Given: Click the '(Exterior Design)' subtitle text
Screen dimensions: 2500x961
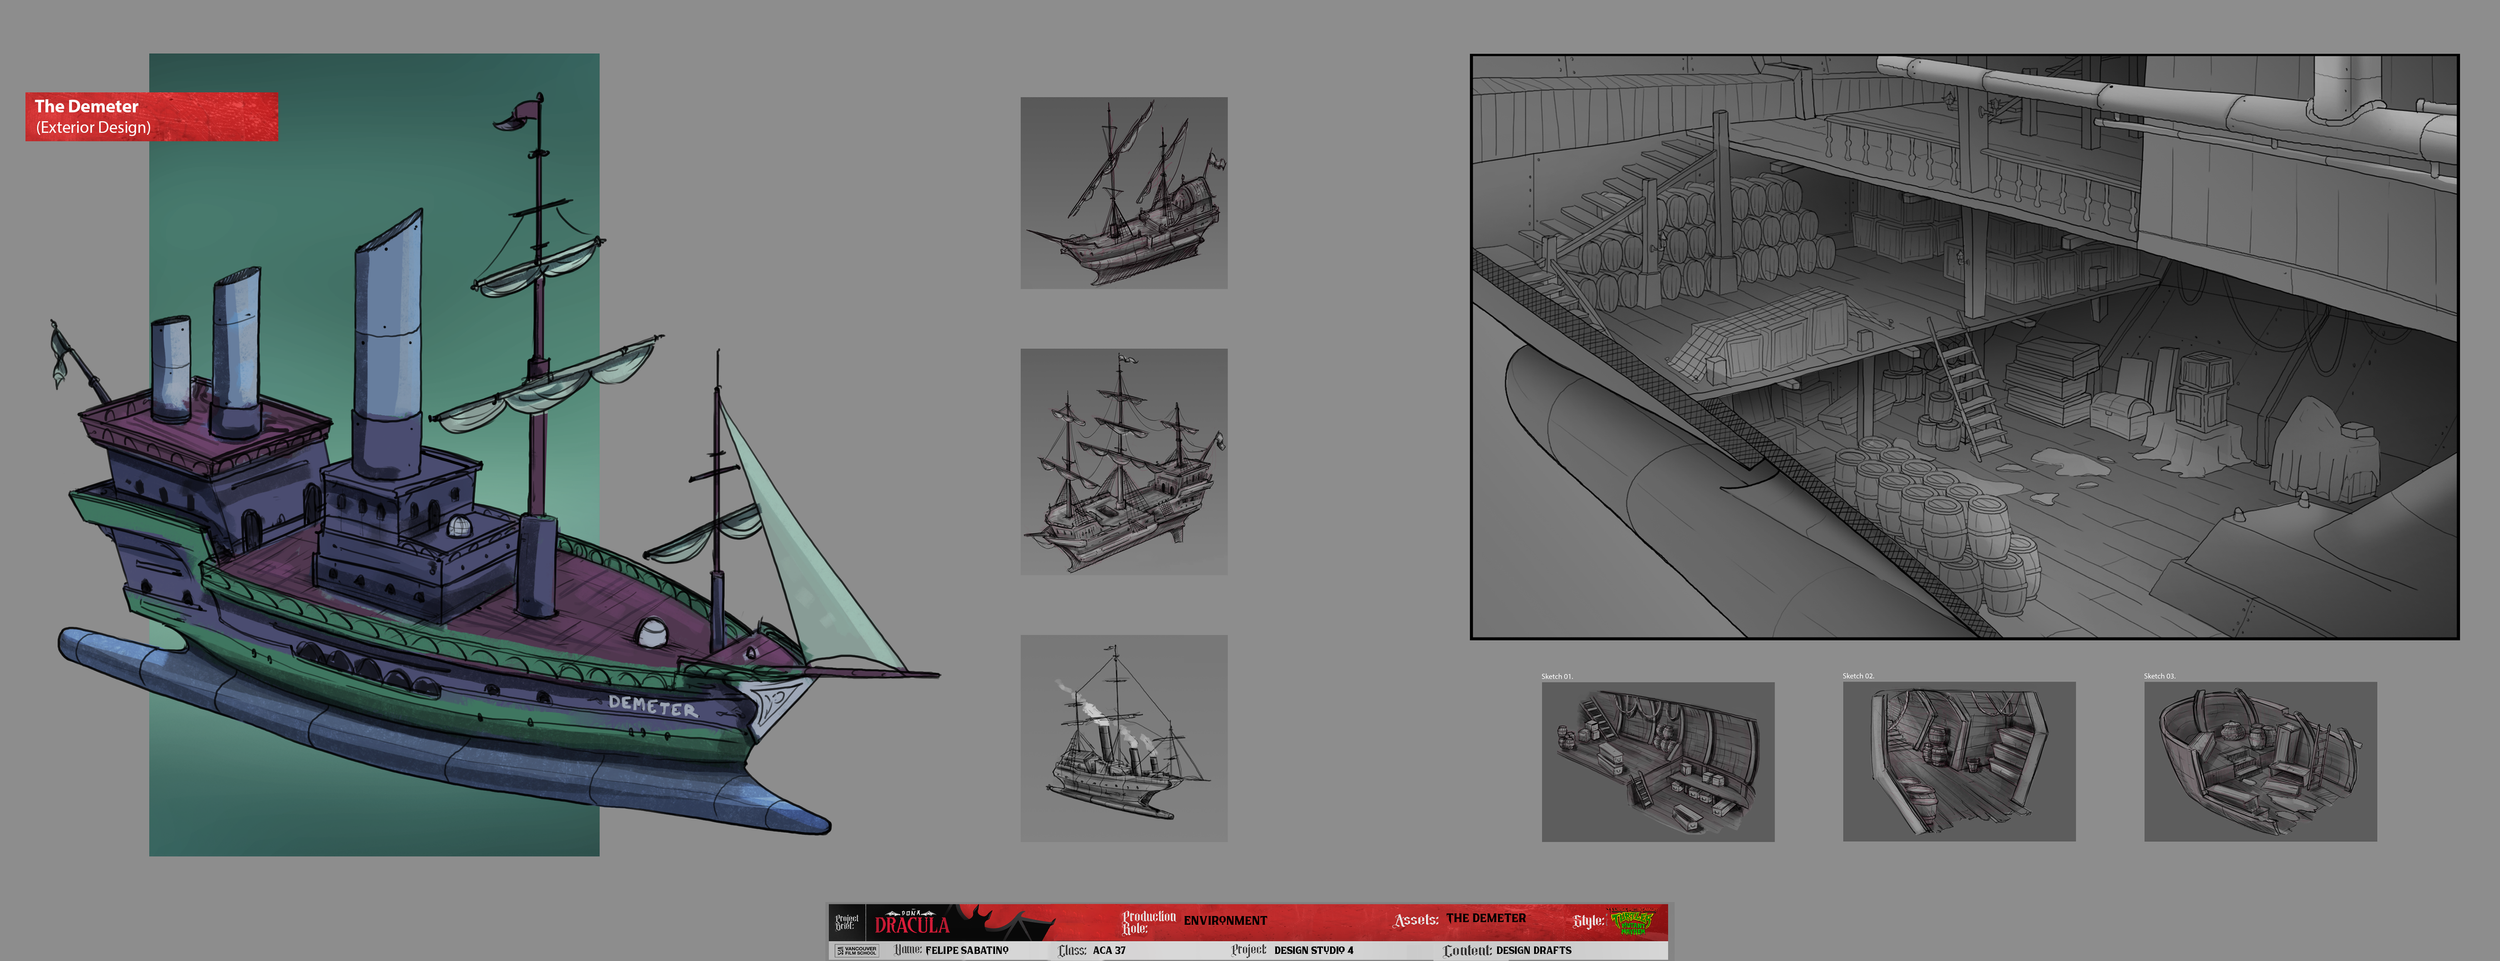Looking at the screenshot, I should [93, 128].
